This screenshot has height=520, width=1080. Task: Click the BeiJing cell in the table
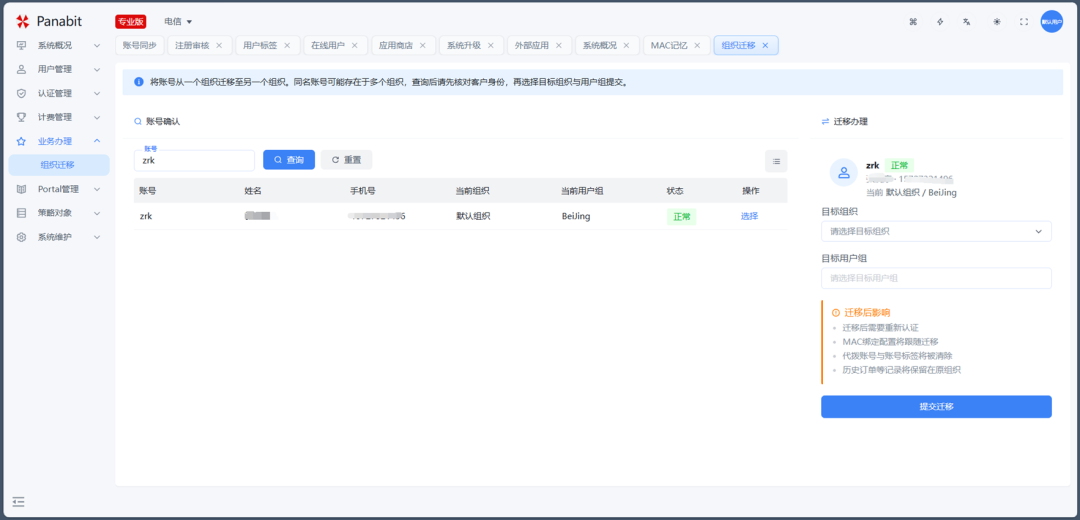[576, 216]
